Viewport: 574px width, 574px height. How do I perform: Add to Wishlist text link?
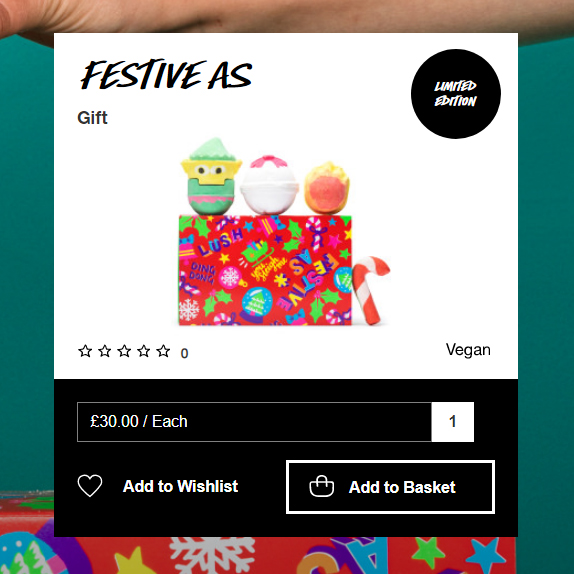180,487
